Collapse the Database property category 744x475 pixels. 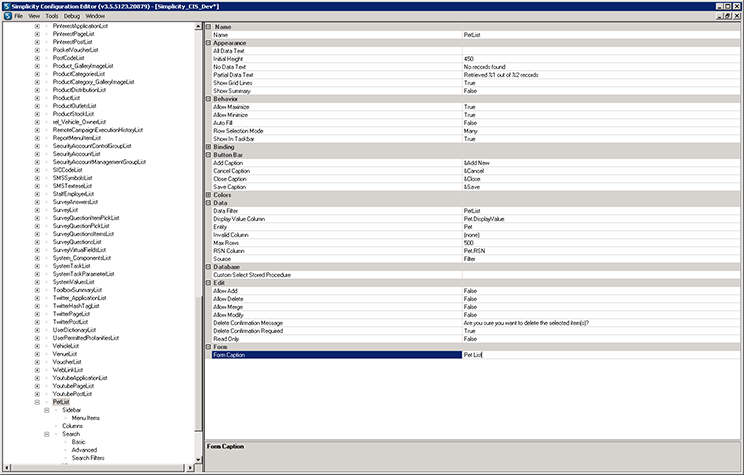(208, 267)
